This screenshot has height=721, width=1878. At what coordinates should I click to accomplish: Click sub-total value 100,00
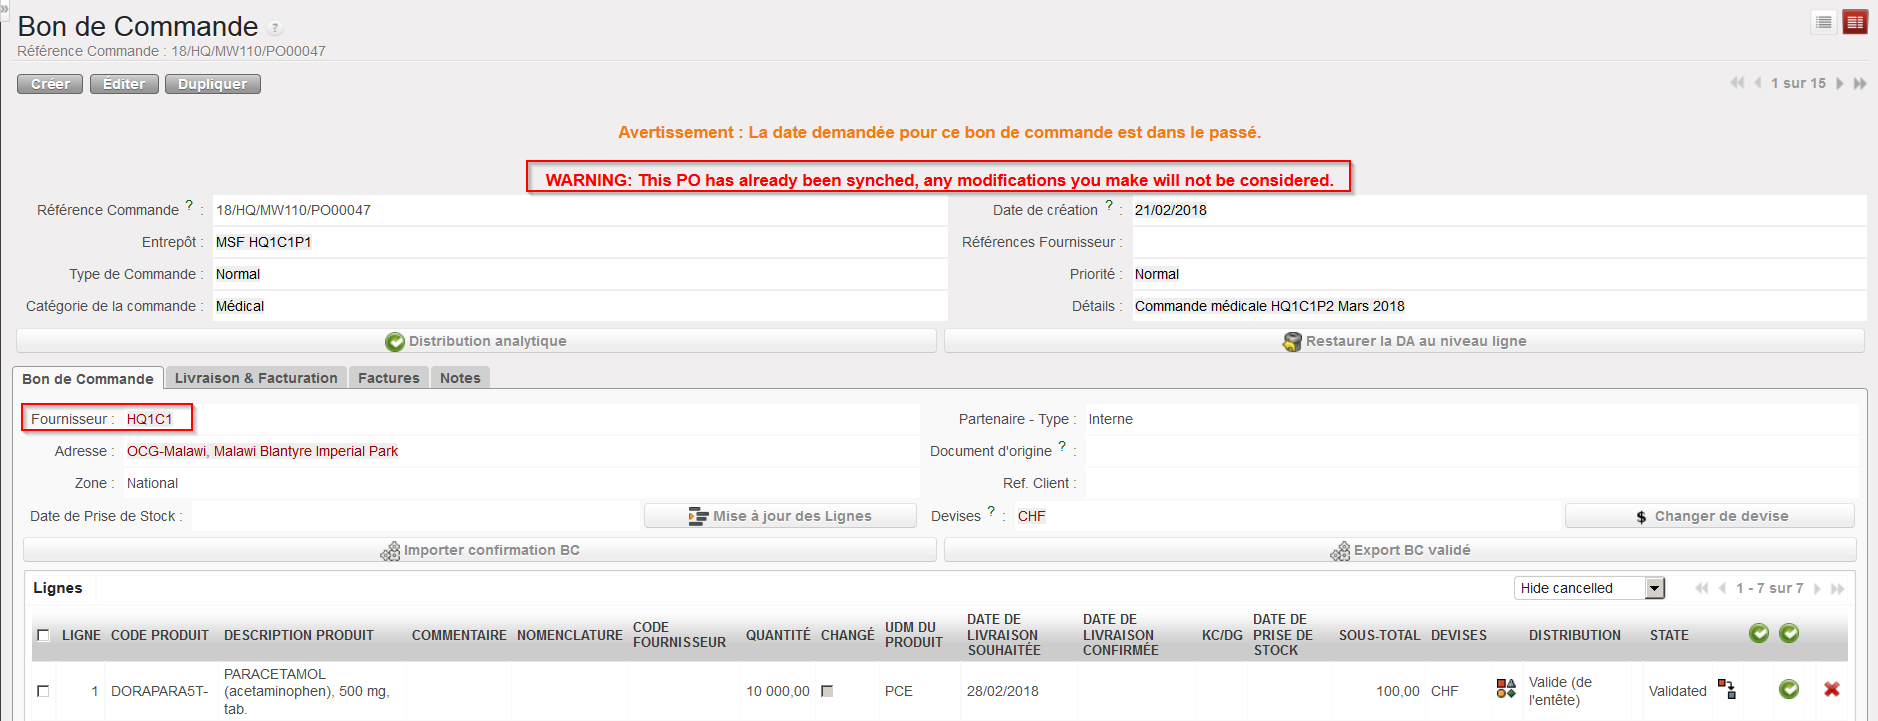1398,691
